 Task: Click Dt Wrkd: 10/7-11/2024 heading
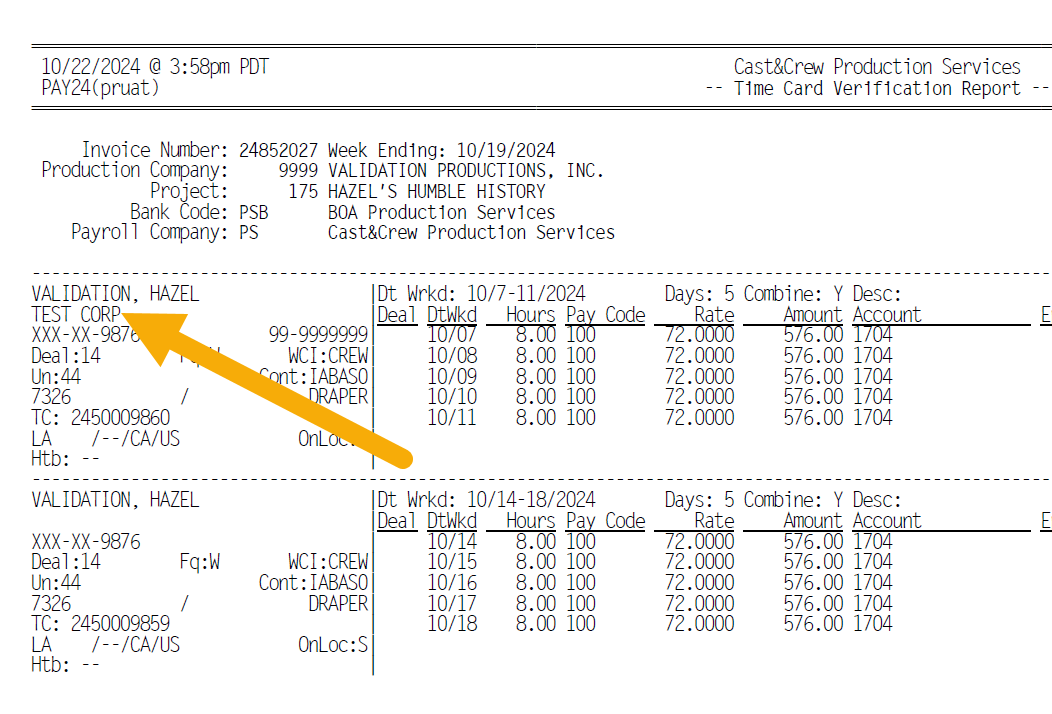(x=481, y=294)
